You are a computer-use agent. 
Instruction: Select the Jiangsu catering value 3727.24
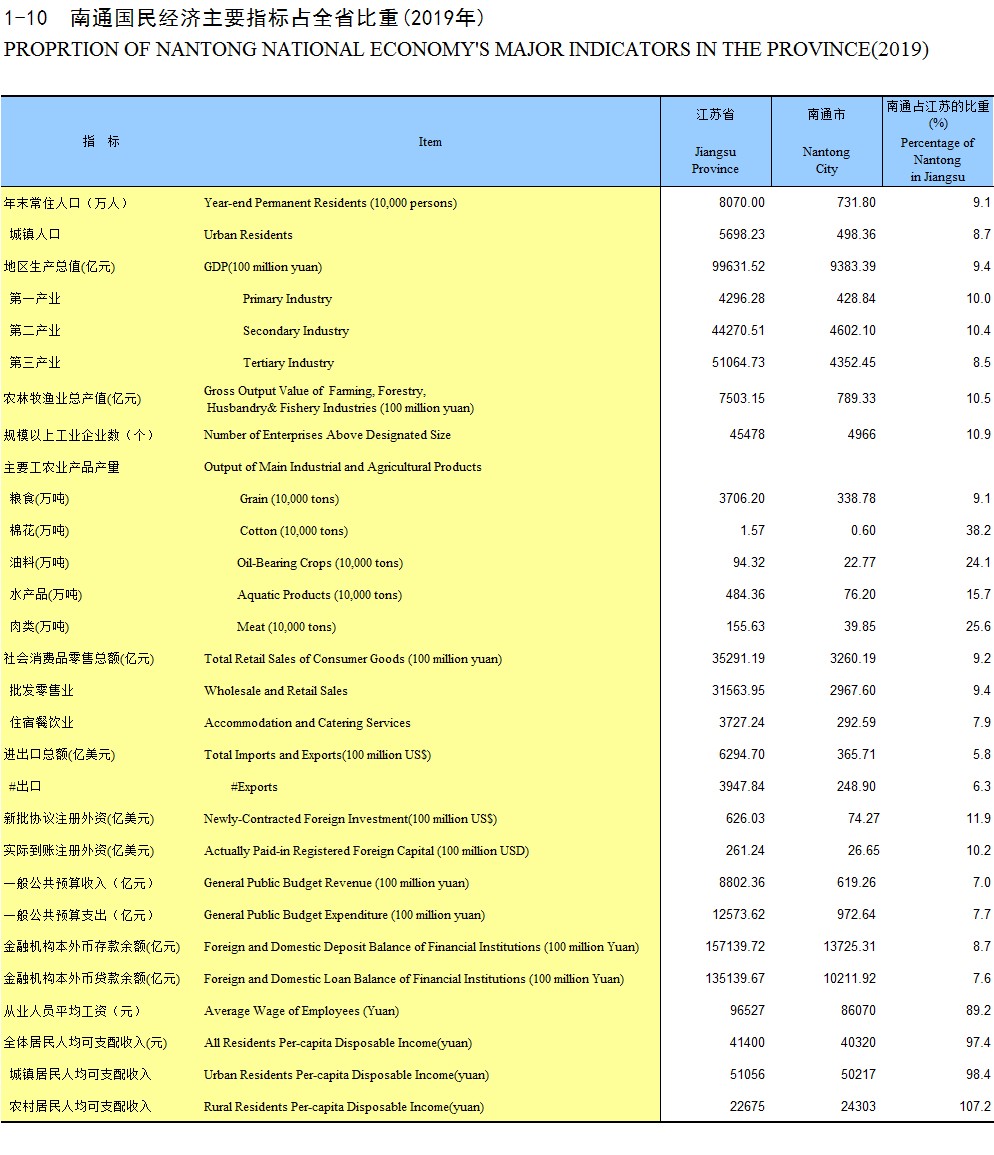pyautogui.click(x=741, y=723)
